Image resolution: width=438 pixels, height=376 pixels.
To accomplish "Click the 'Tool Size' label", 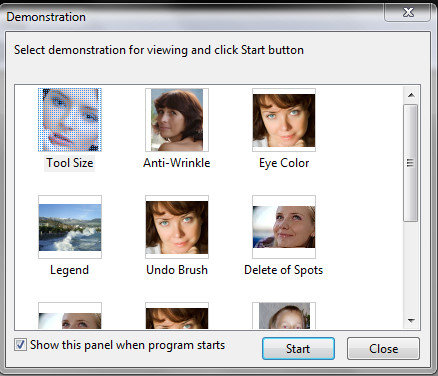I will (70, 163).
